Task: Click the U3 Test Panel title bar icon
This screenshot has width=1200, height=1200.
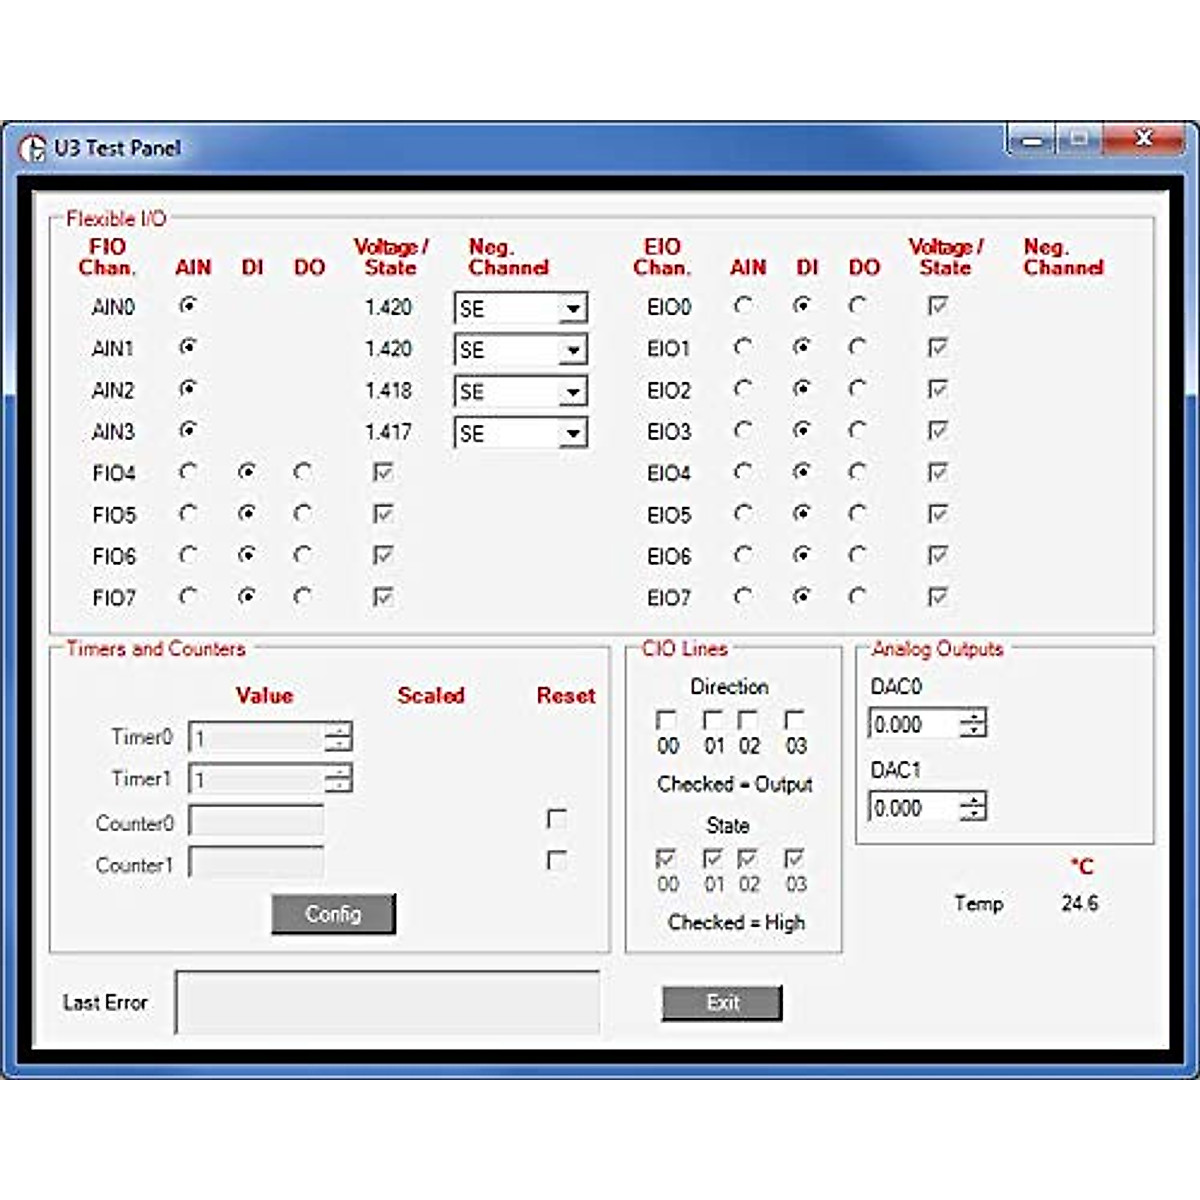Action: tap(35, 149)
